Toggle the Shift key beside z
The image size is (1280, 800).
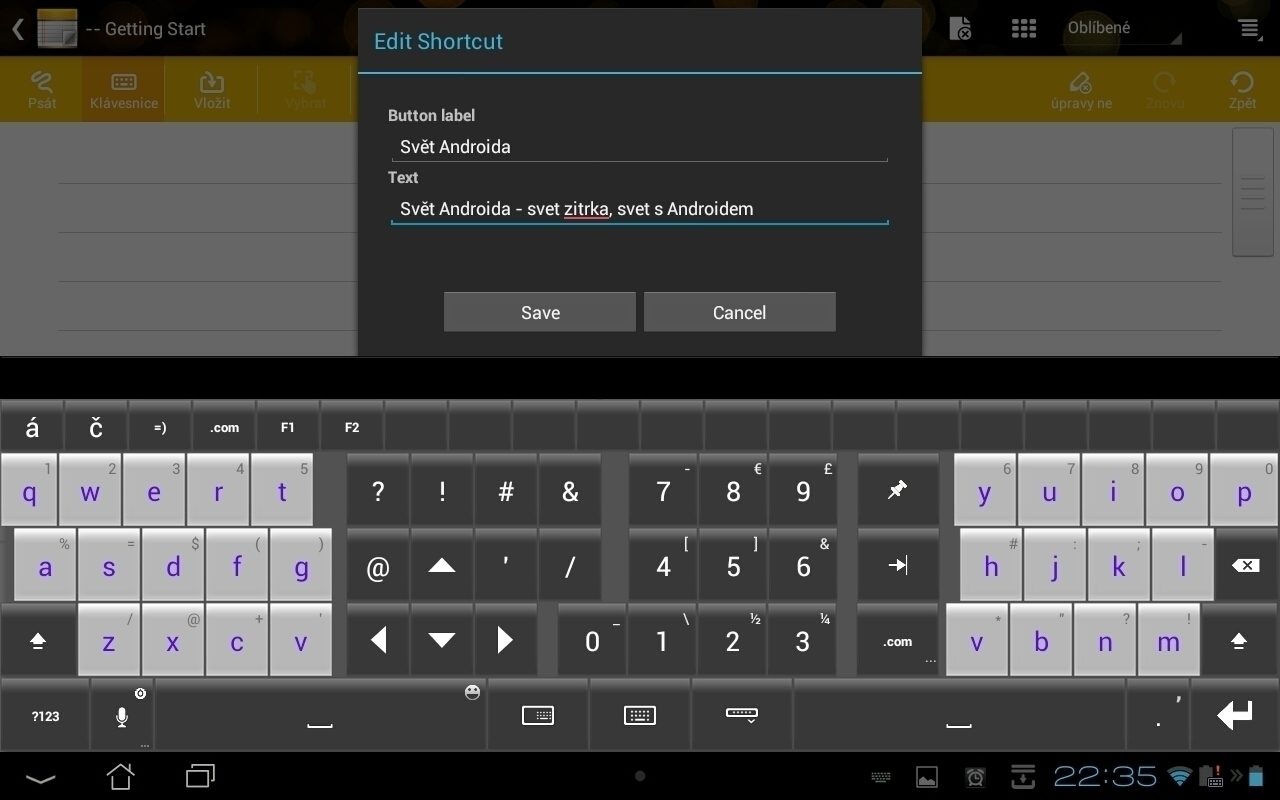click(x=38, y=640)
